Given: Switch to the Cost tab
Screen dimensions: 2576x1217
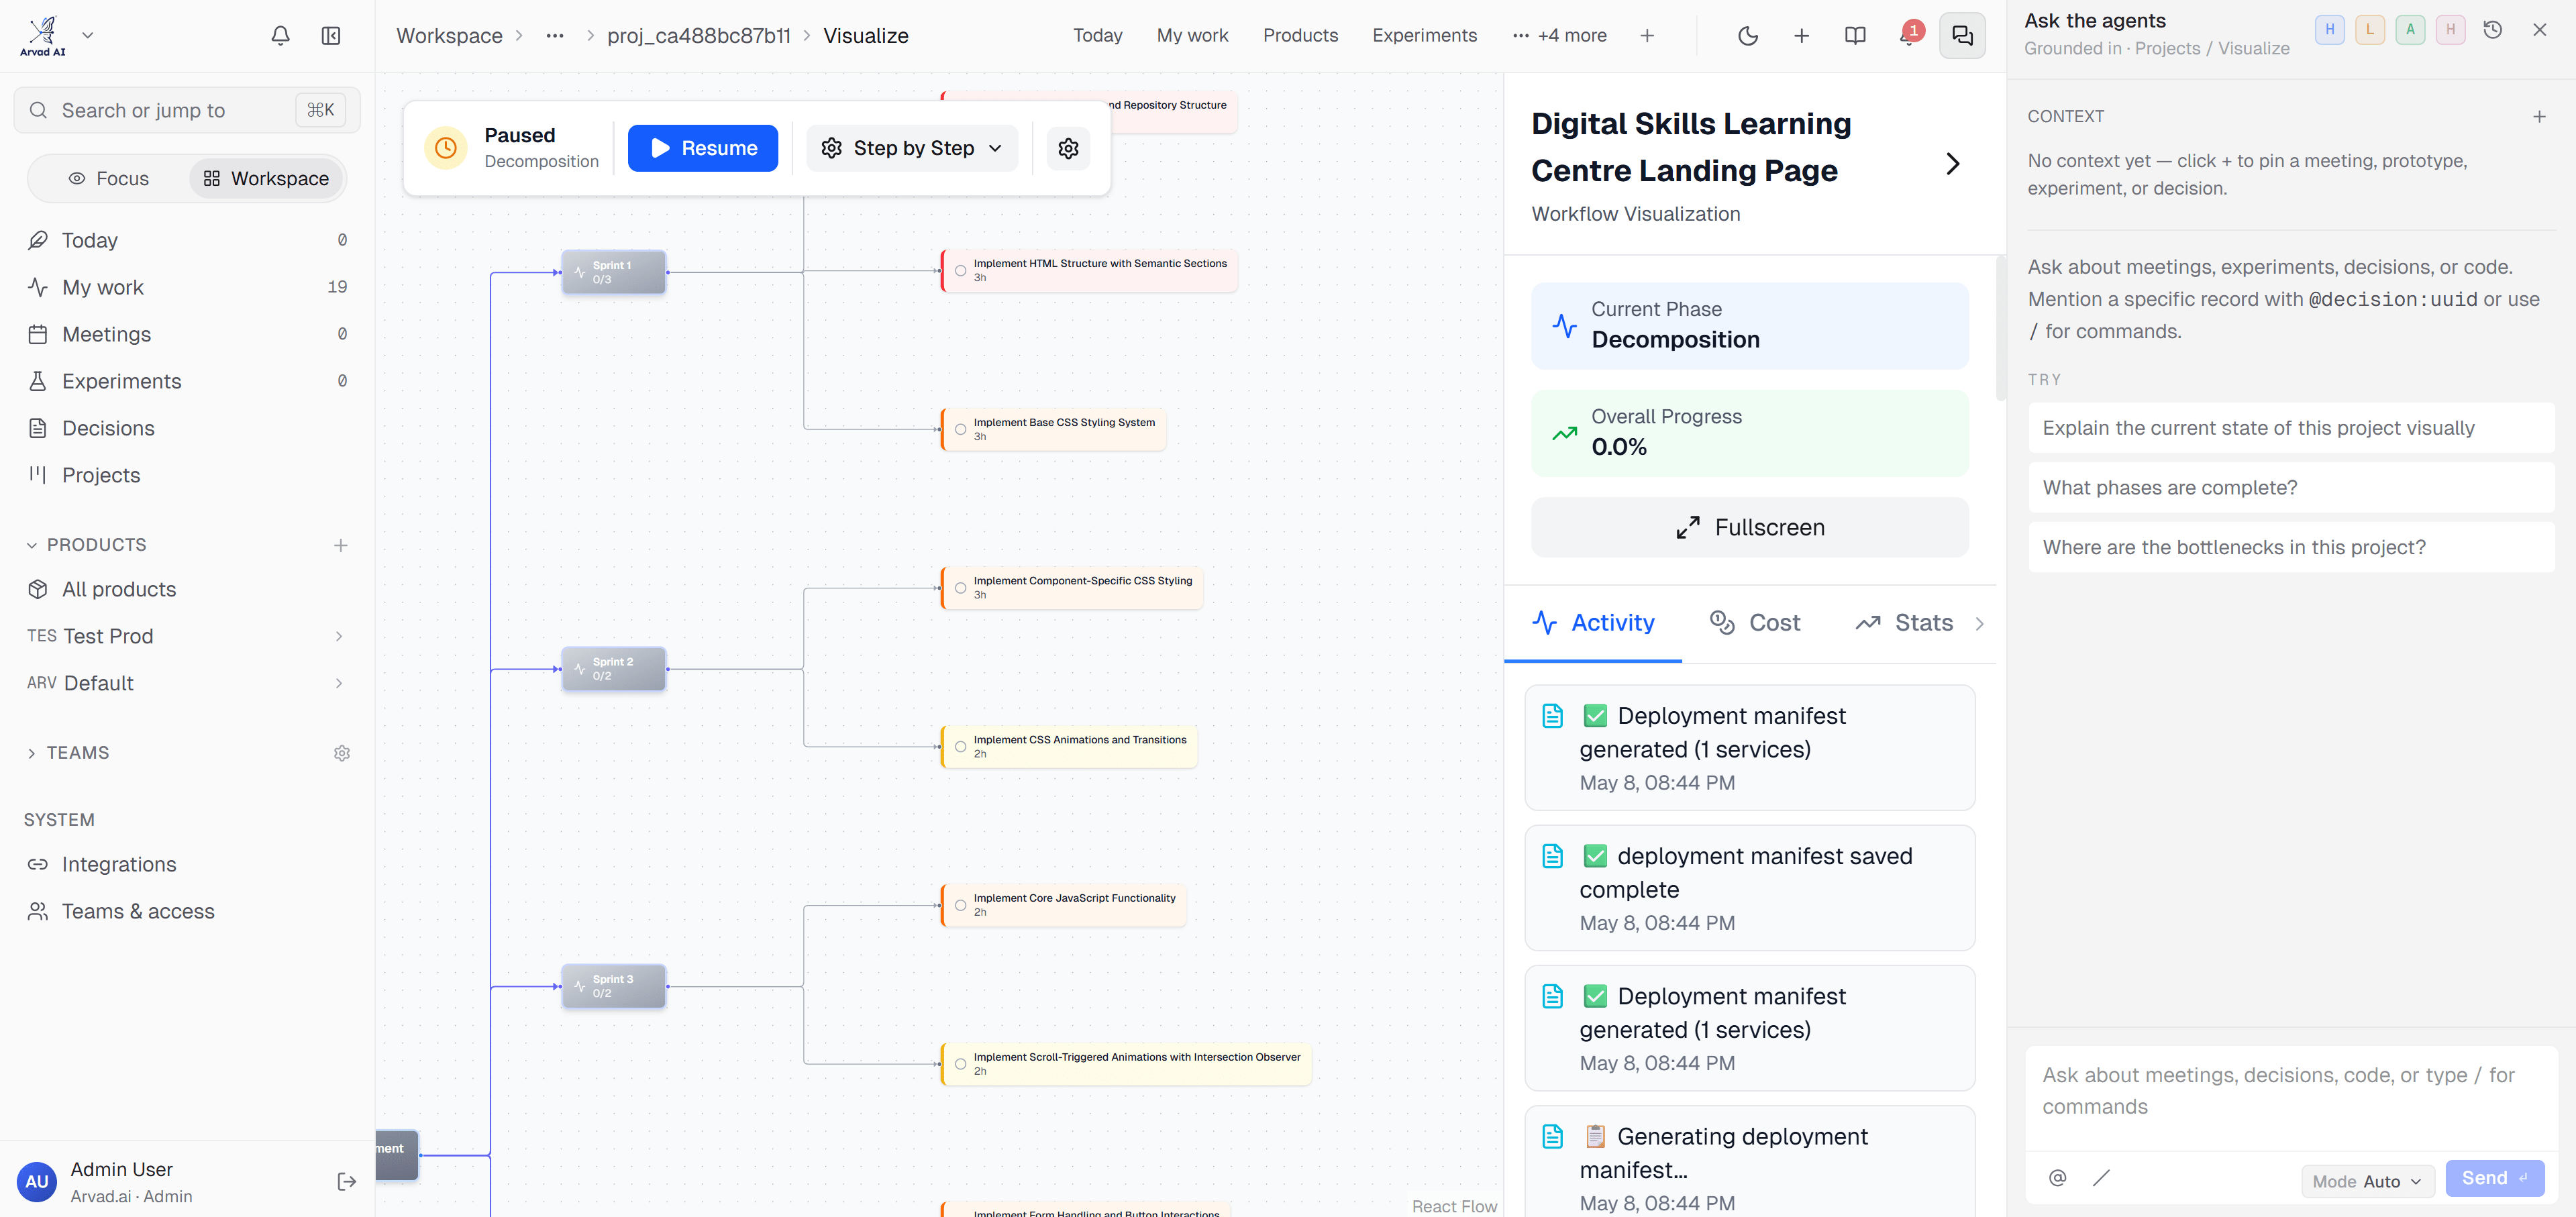Looking at the screenshot, I should [1754, 623].
